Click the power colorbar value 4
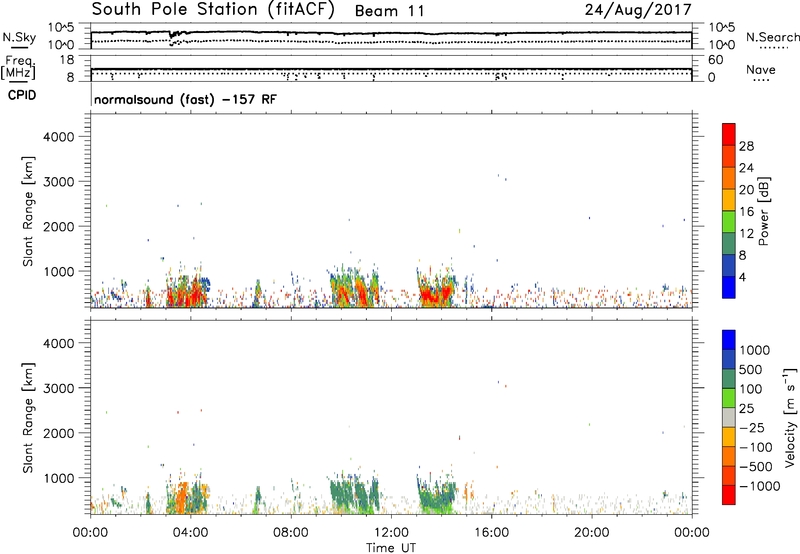Viewport: 800px width, 554px height. click(x=742, y=278)
